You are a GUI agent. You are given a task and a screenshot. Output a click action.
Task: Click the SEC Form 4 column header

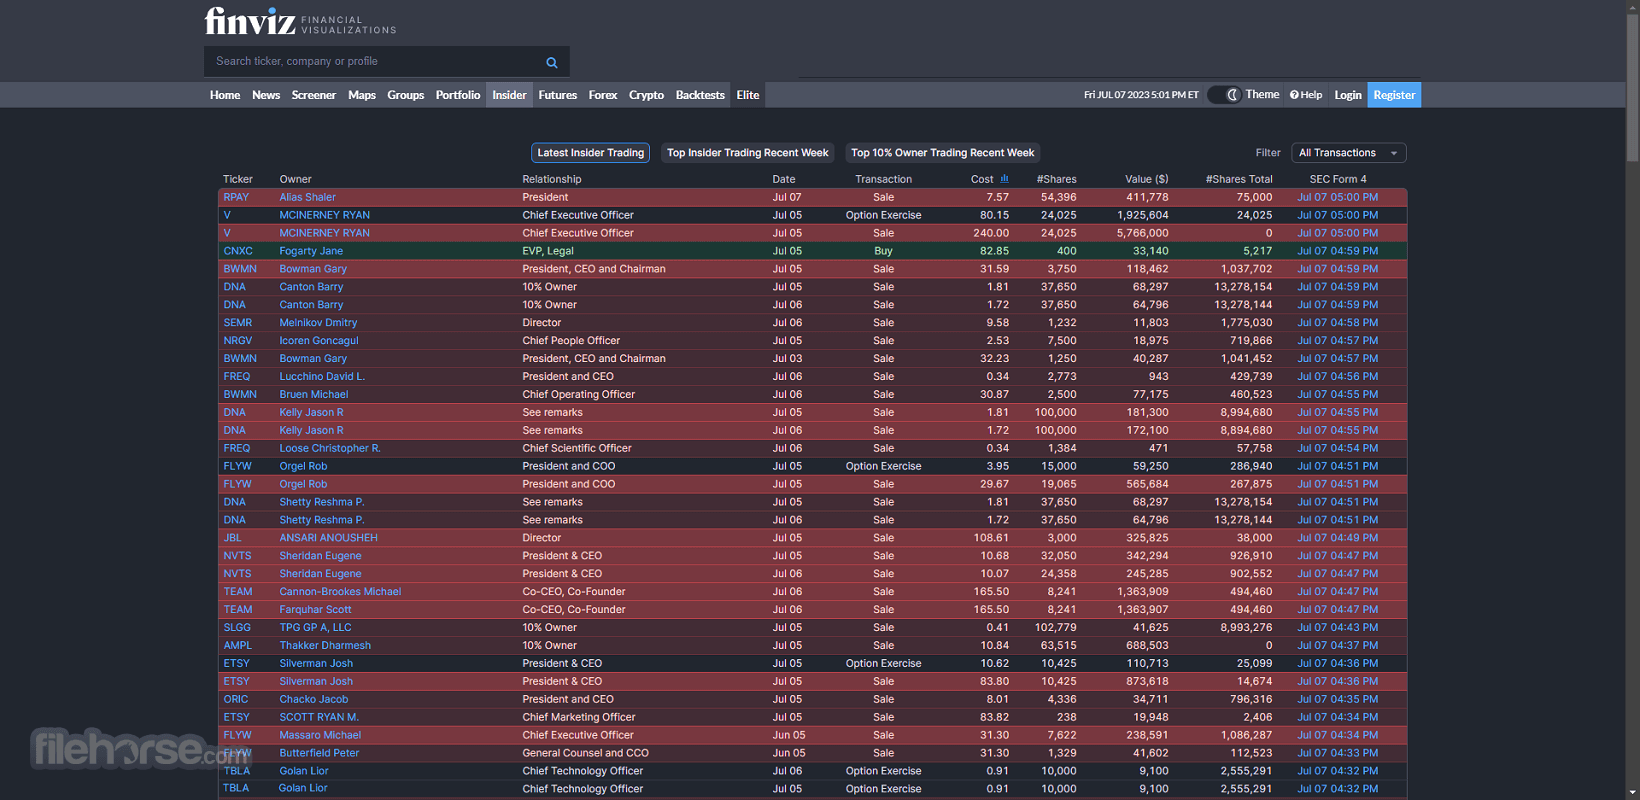pyautogui.click(x=1338, y=180)
